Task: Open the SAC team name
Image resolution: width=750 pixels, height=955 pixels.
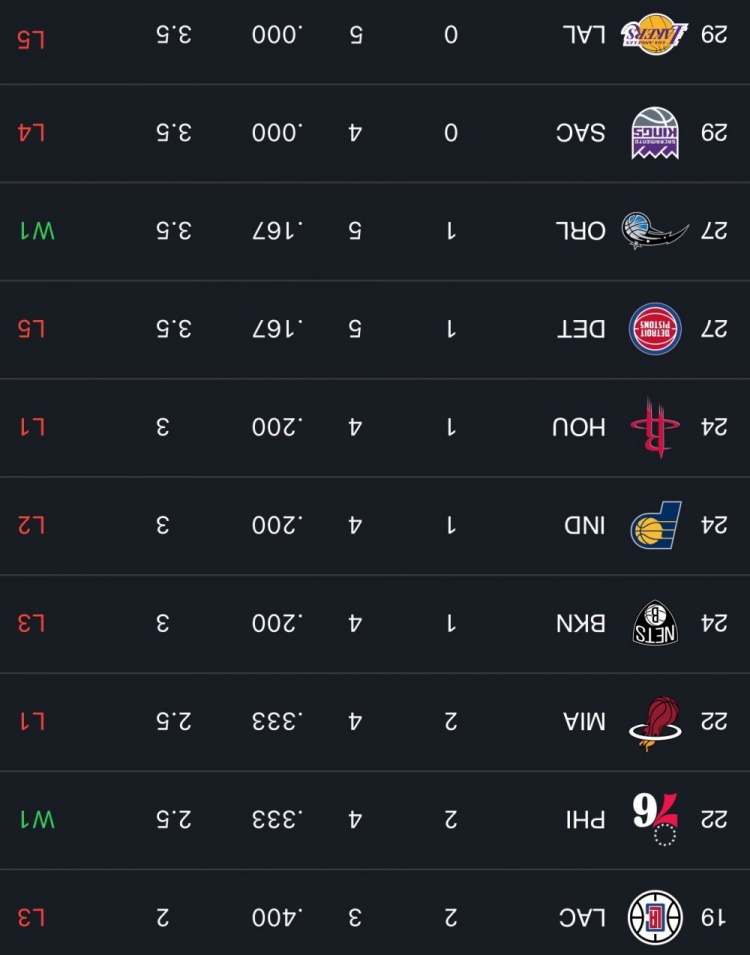Action: 580,133
